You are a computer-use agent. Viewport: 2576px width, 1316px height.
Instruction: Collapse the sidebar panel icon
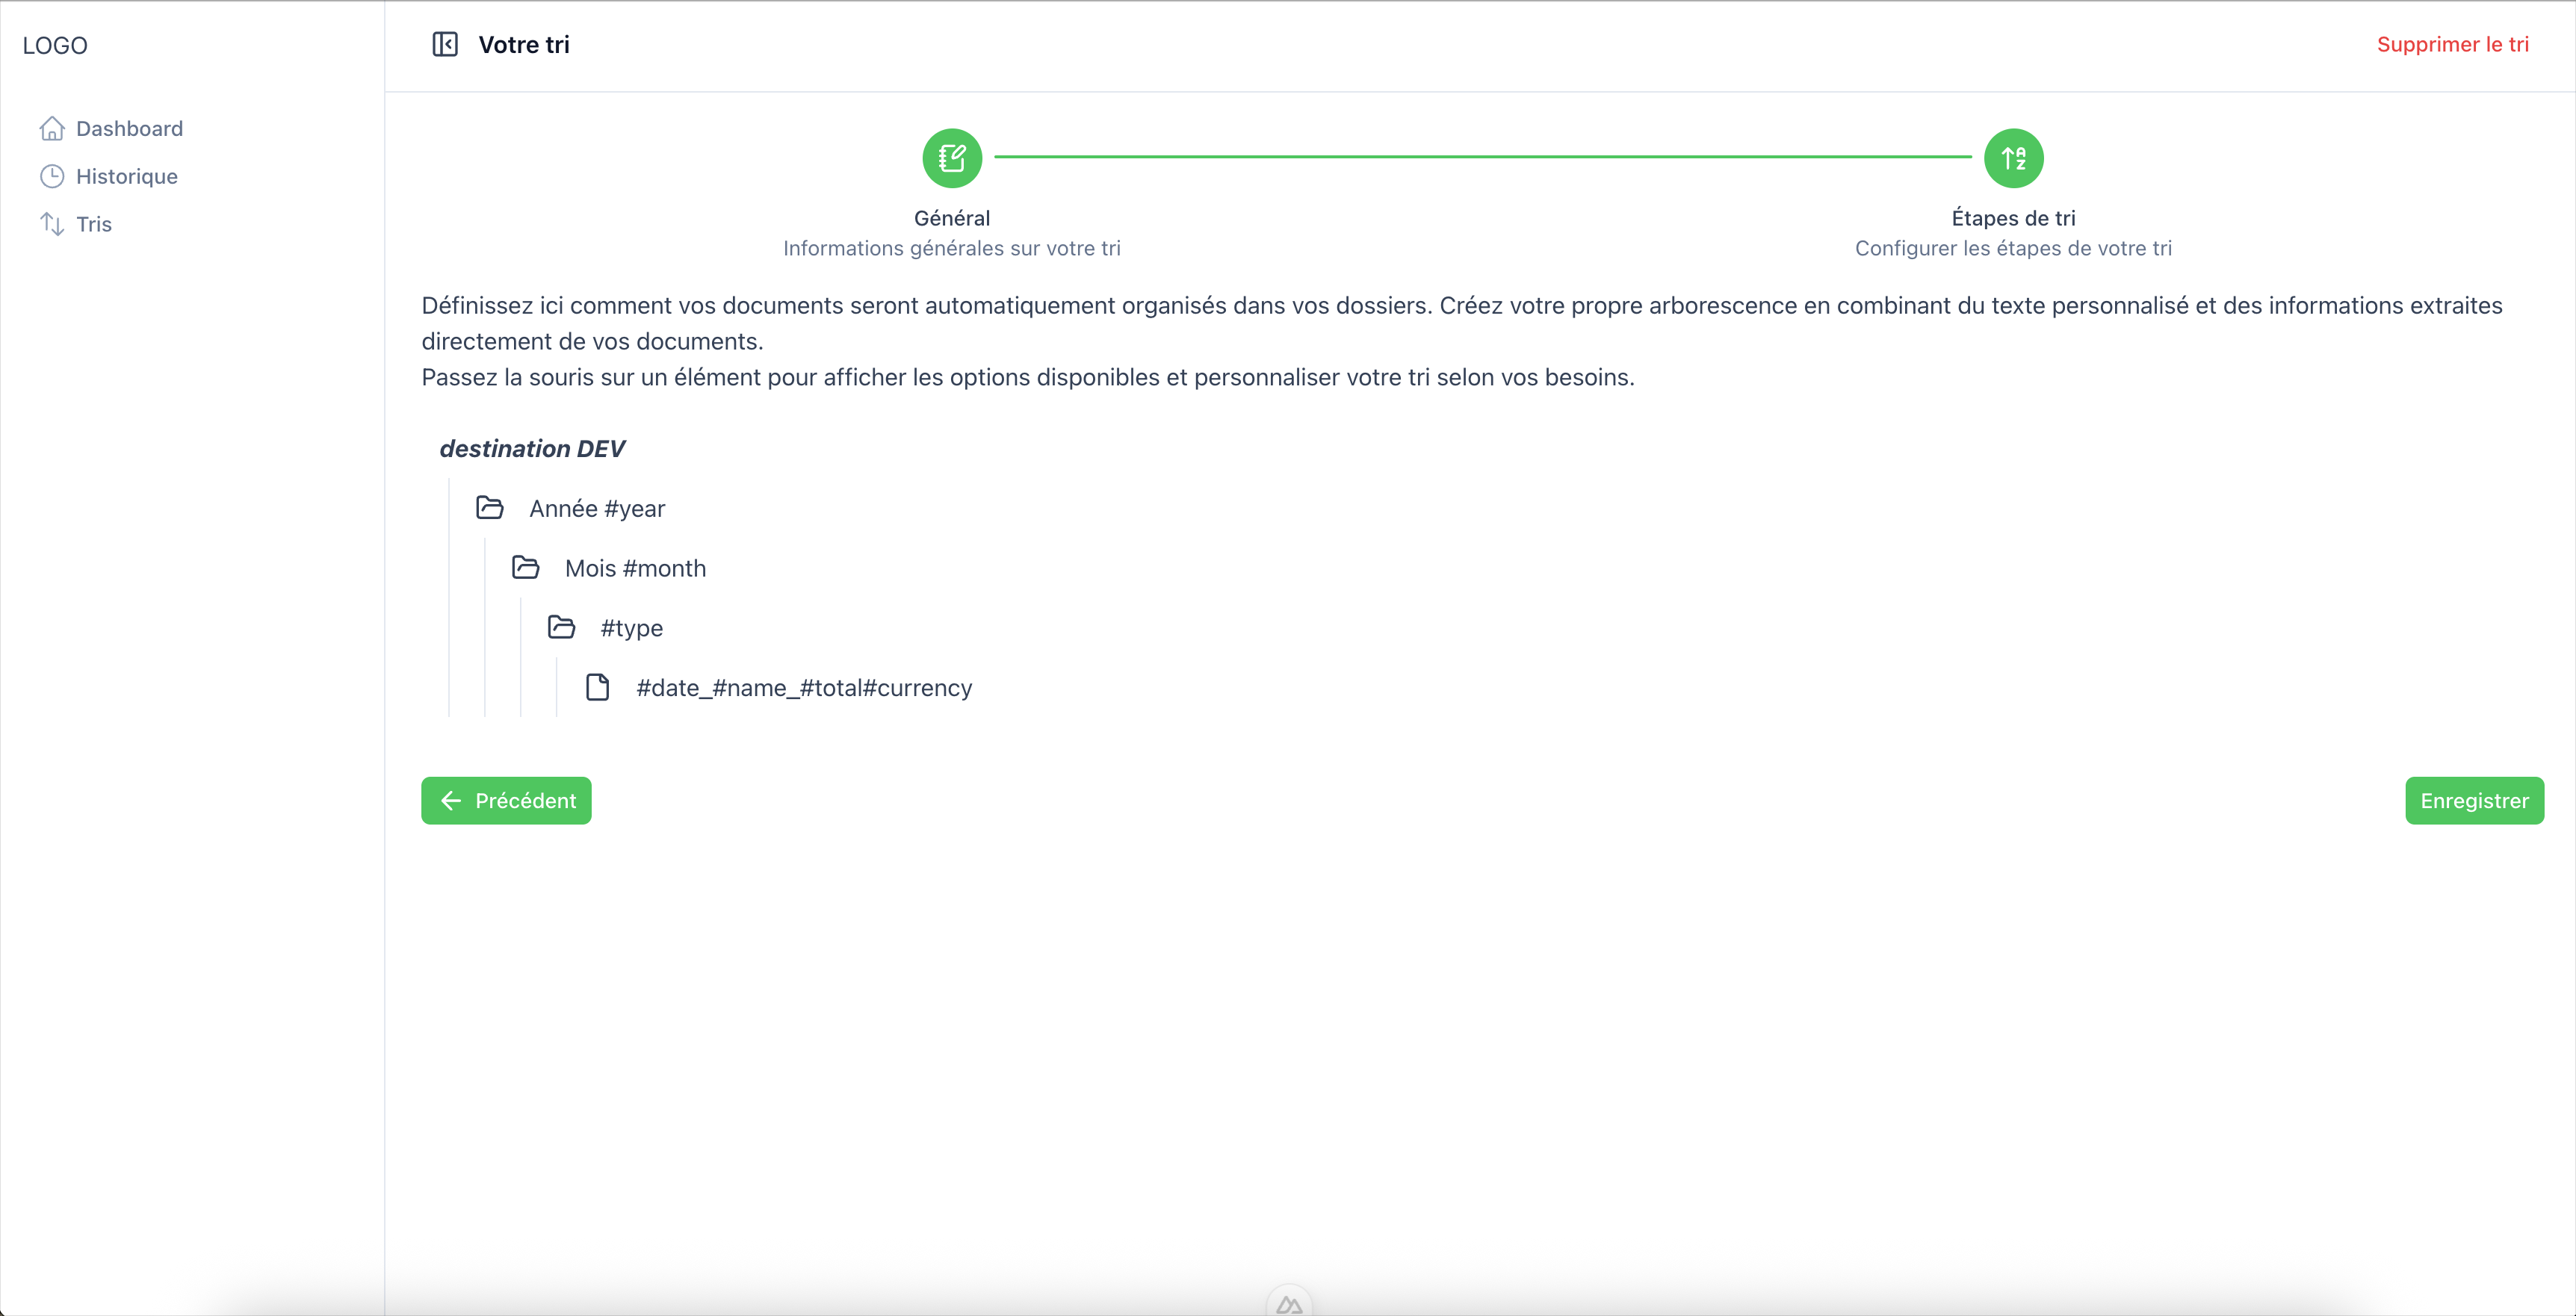pyautogui.click(x=445, y=44)
